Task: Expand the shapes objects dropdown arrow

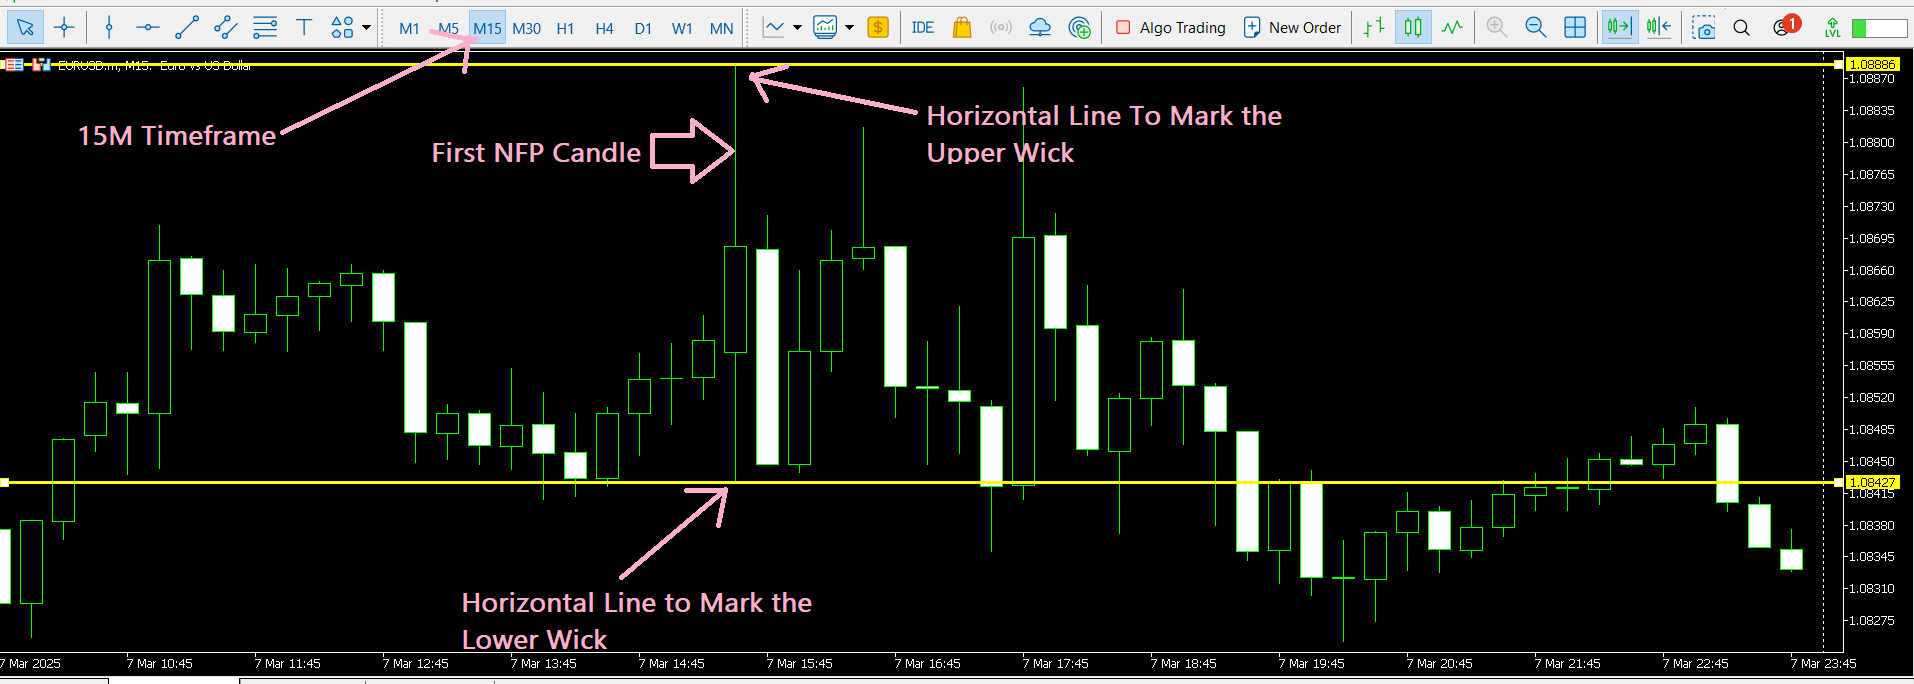Action: (367, 28)
